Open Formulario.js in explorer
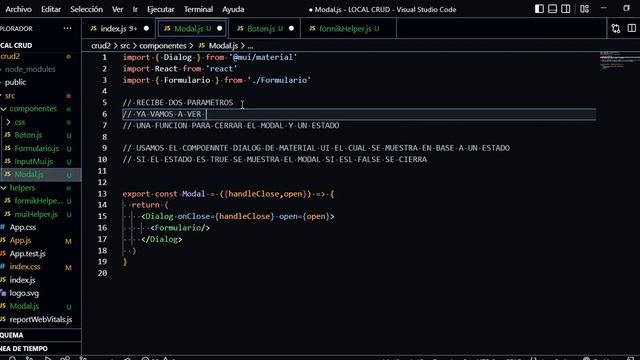The width and height of the screenshot is (640, 360). coord(36,149)
